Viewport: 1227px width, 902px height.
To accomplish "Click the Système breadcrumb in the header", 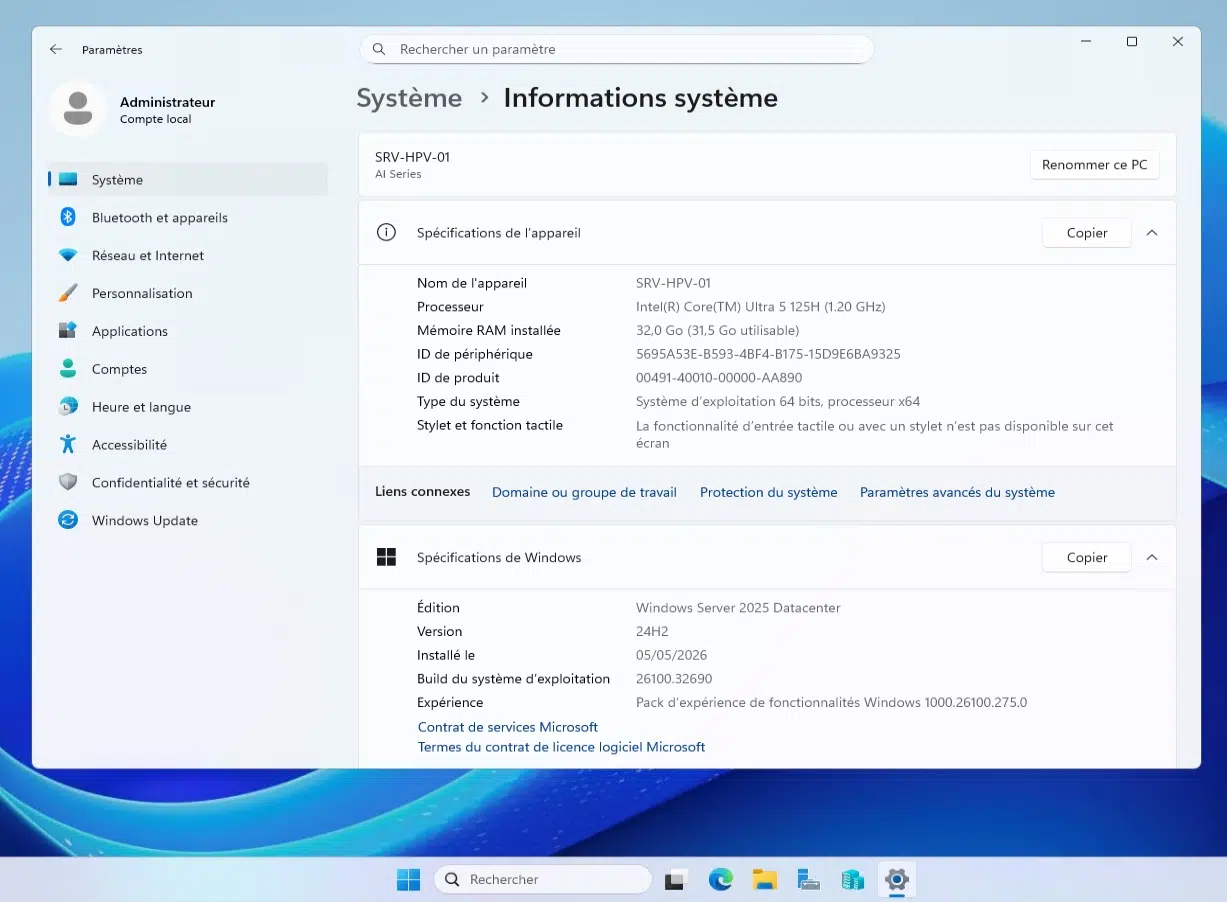I will [x=409, y=98].
